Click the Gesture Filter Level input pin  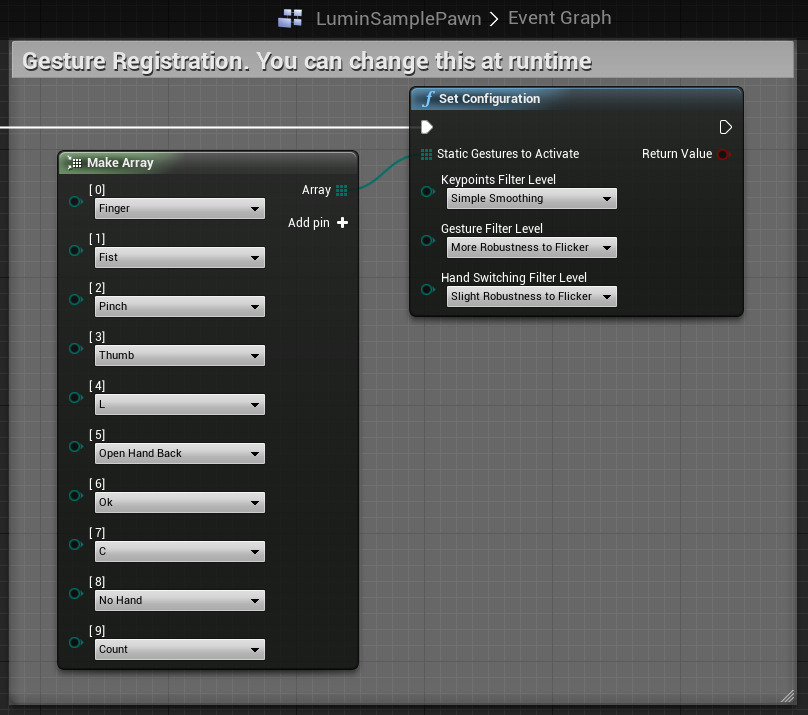pos(428,240)
